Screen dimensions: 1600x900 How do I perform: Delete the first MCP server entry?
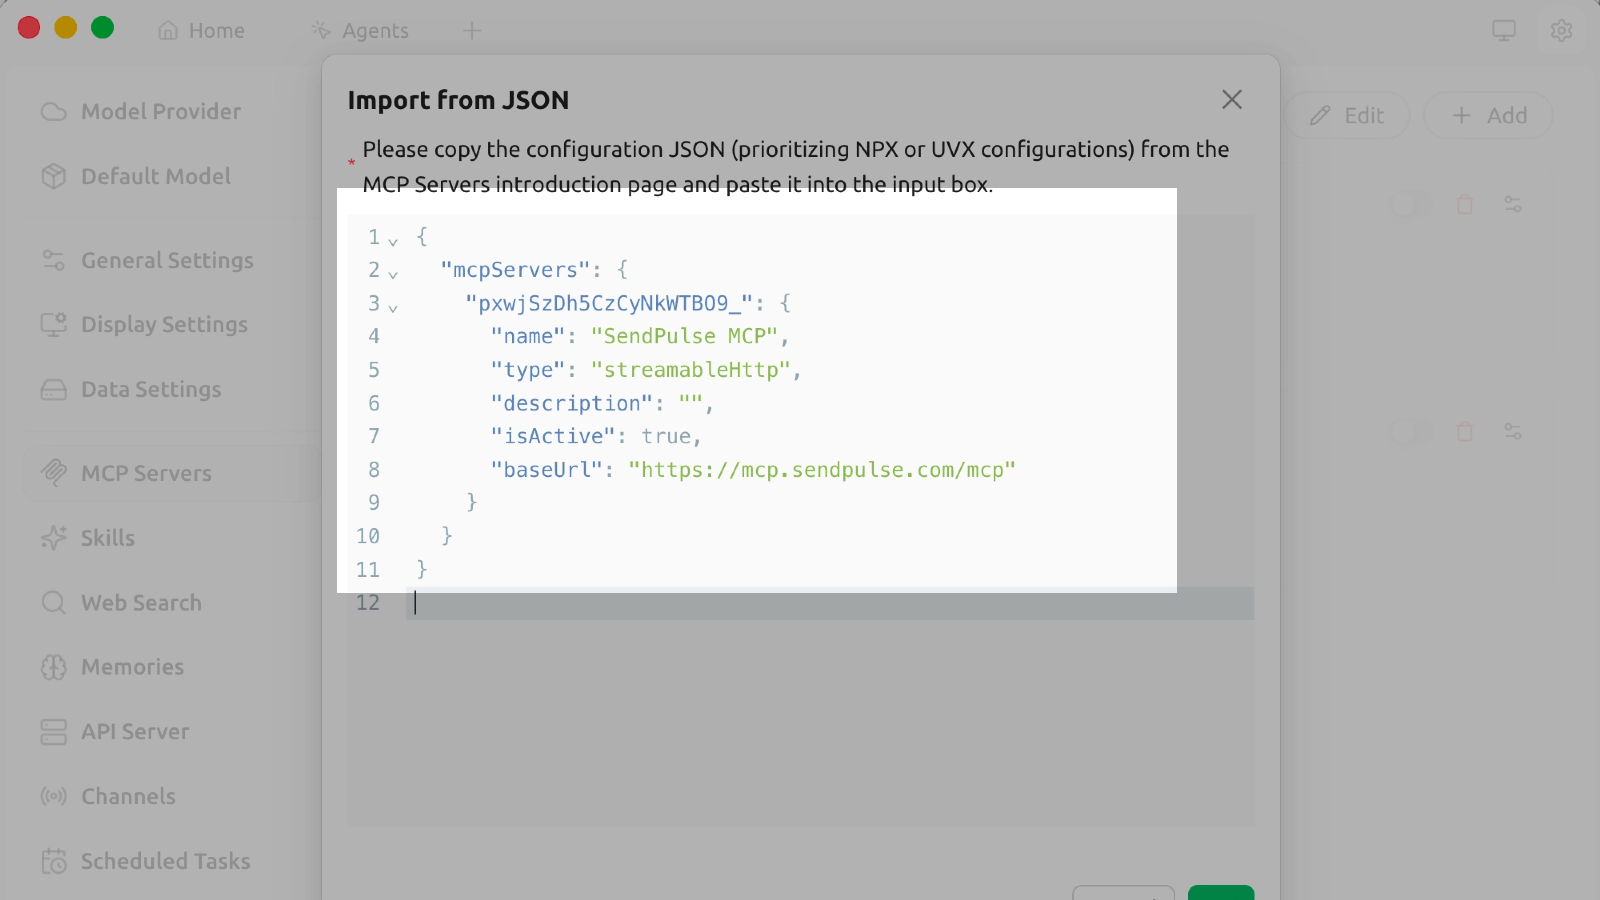point(1465,204)
